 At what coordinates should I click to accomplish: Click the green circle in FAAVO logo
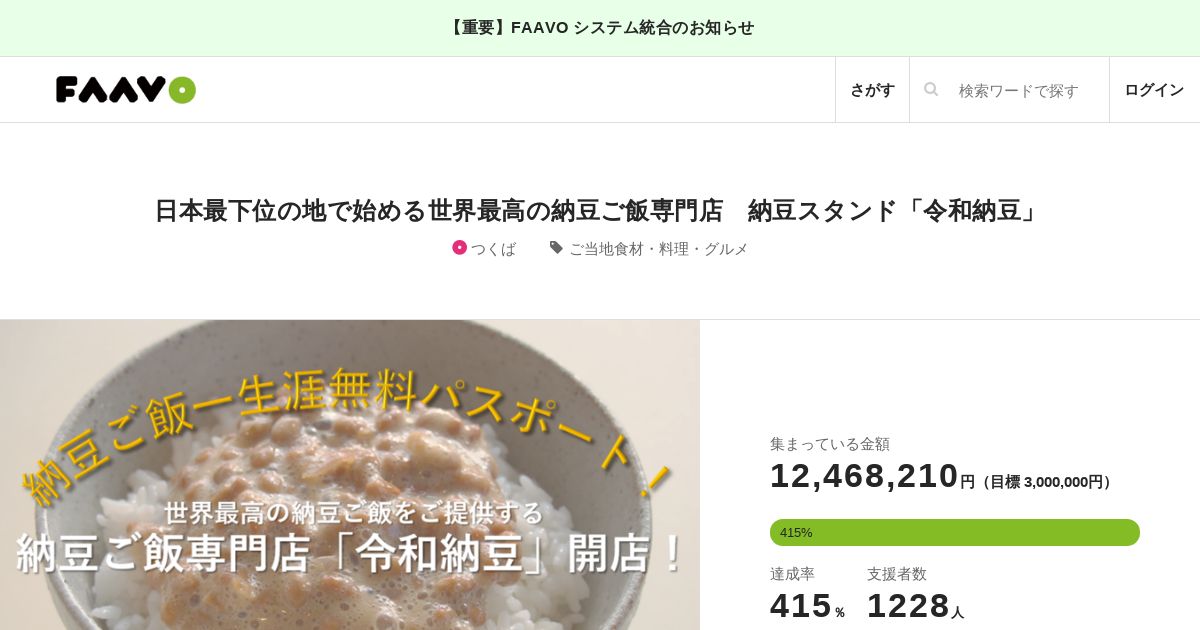pyautogui.click(x=182, y=90)
